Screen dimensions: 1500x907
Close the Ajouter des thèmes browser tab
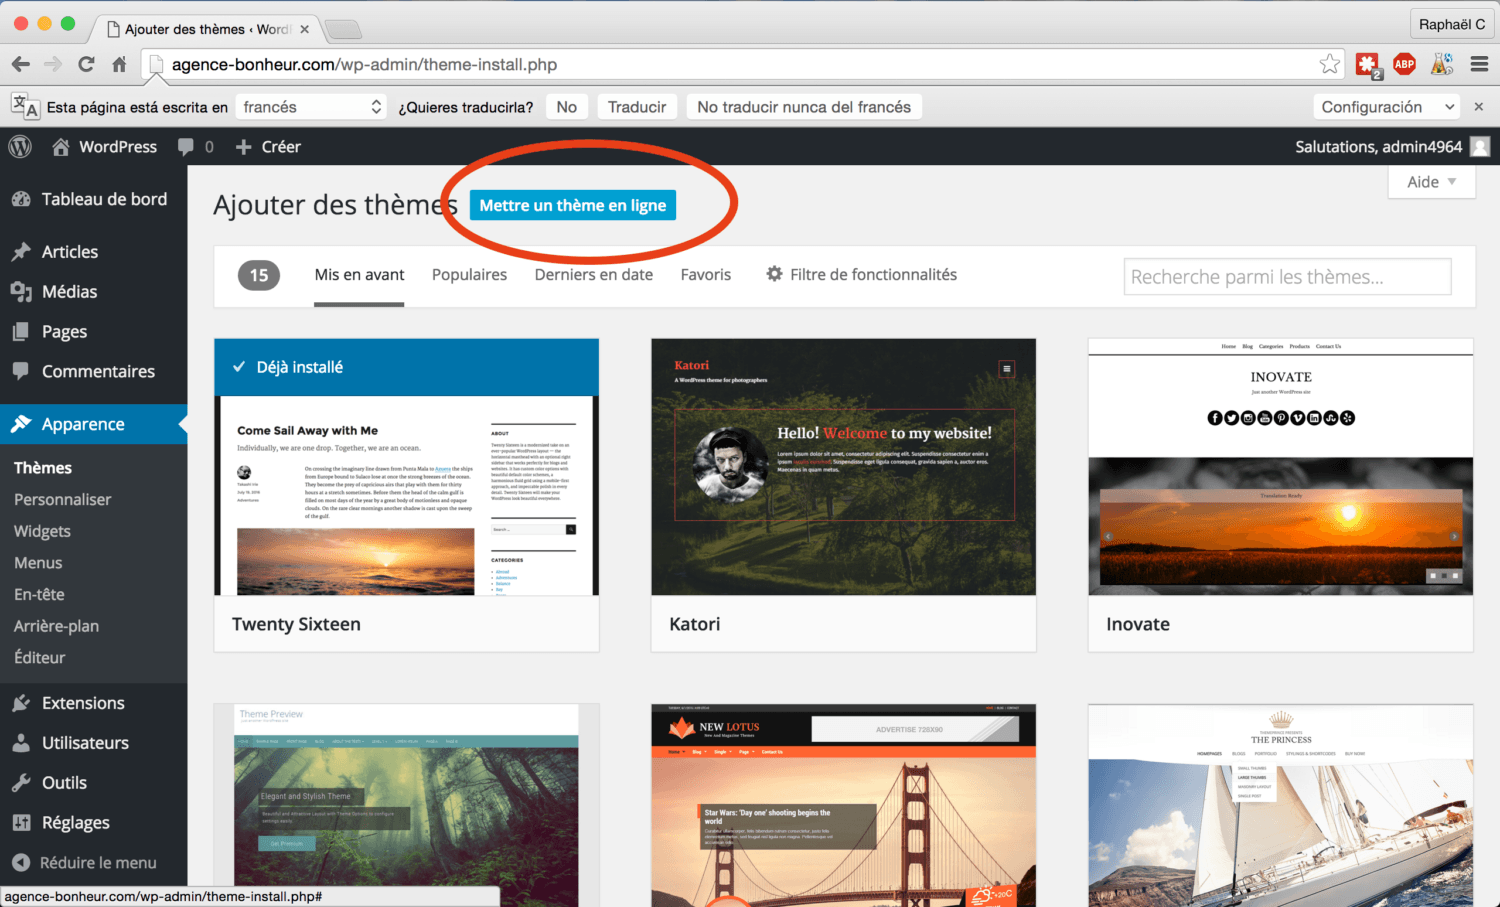tap(304, 29)
